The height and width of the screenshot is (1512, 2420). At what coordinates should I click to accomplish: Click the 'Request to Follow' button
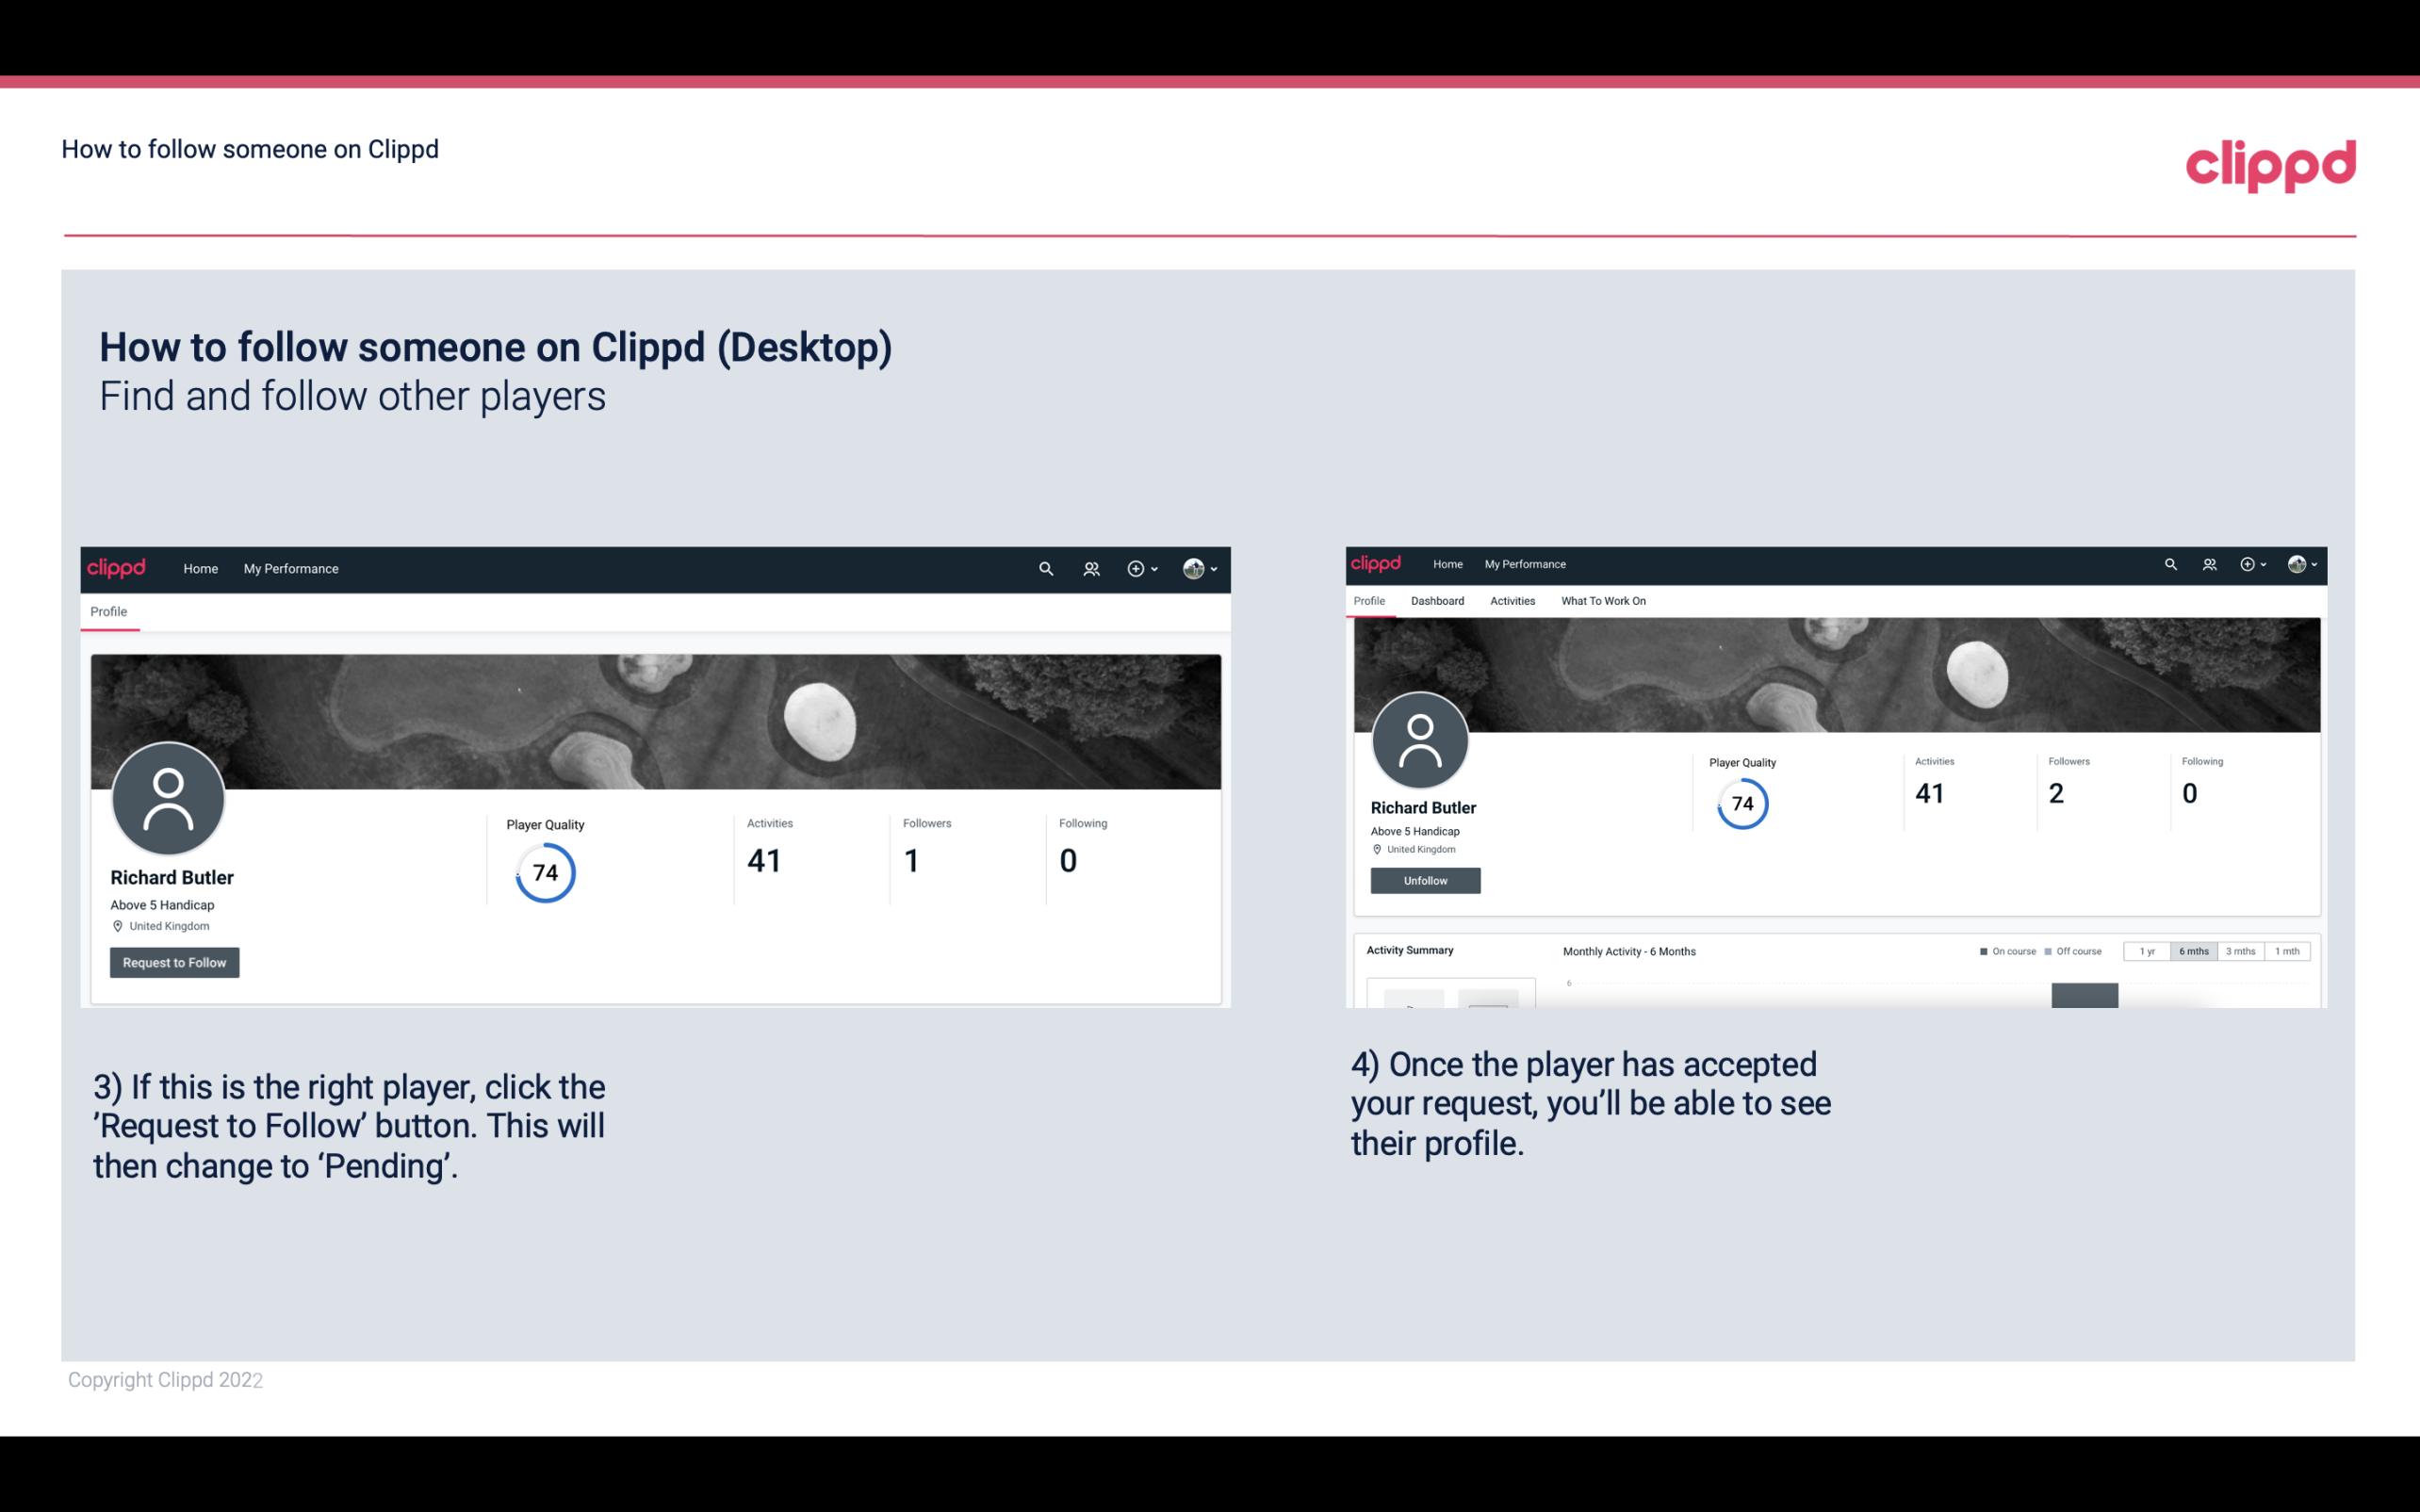pos(174,962)
